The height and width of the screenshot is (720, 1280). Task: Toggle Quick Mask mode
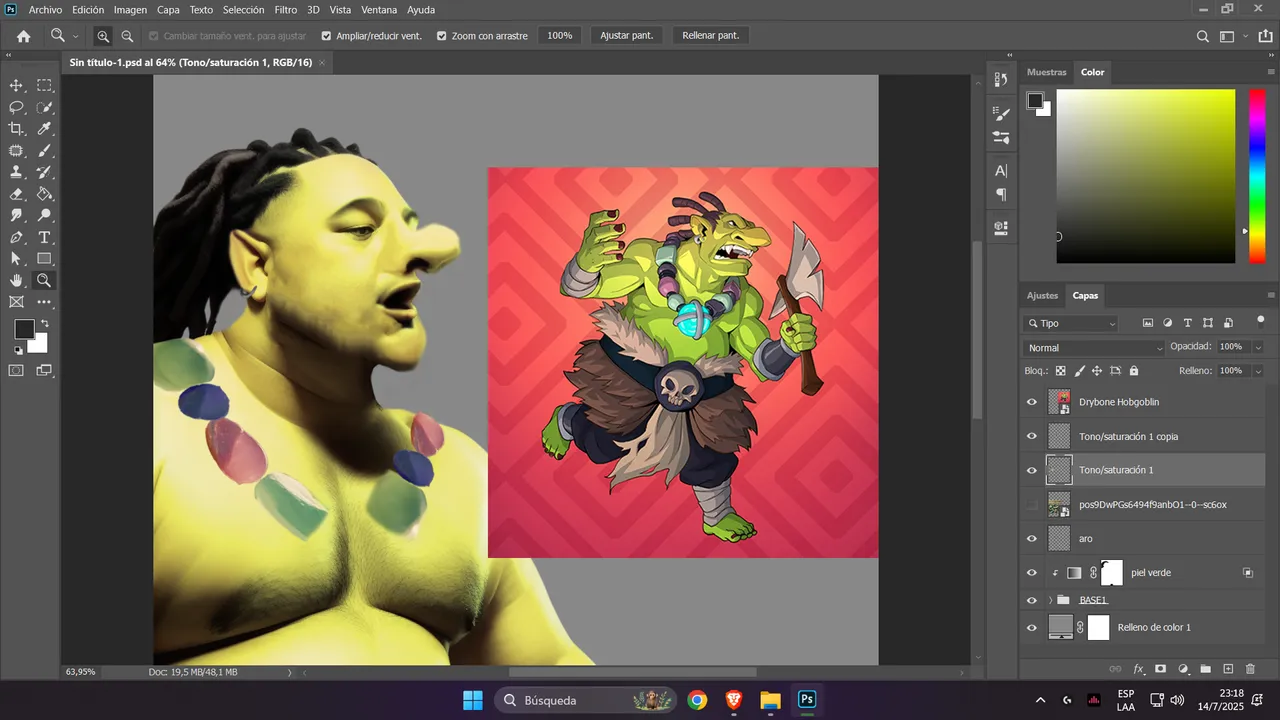point(16,370)
